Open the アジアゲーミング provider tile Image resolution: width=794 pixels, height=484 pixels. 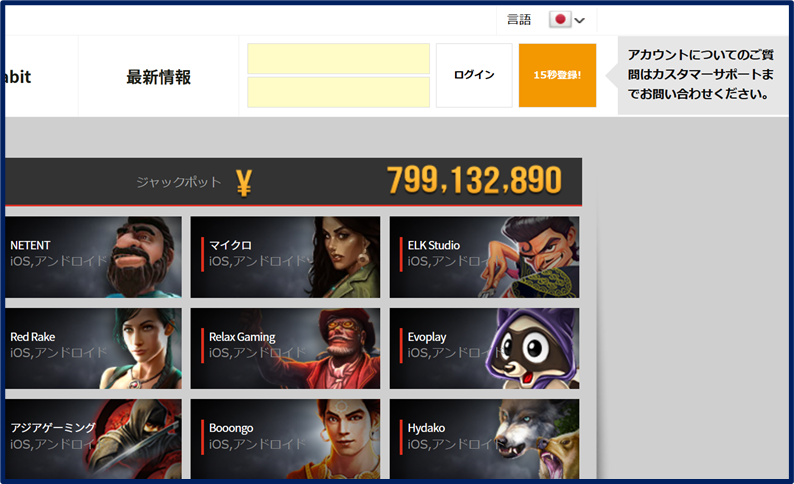coord(93,439)
